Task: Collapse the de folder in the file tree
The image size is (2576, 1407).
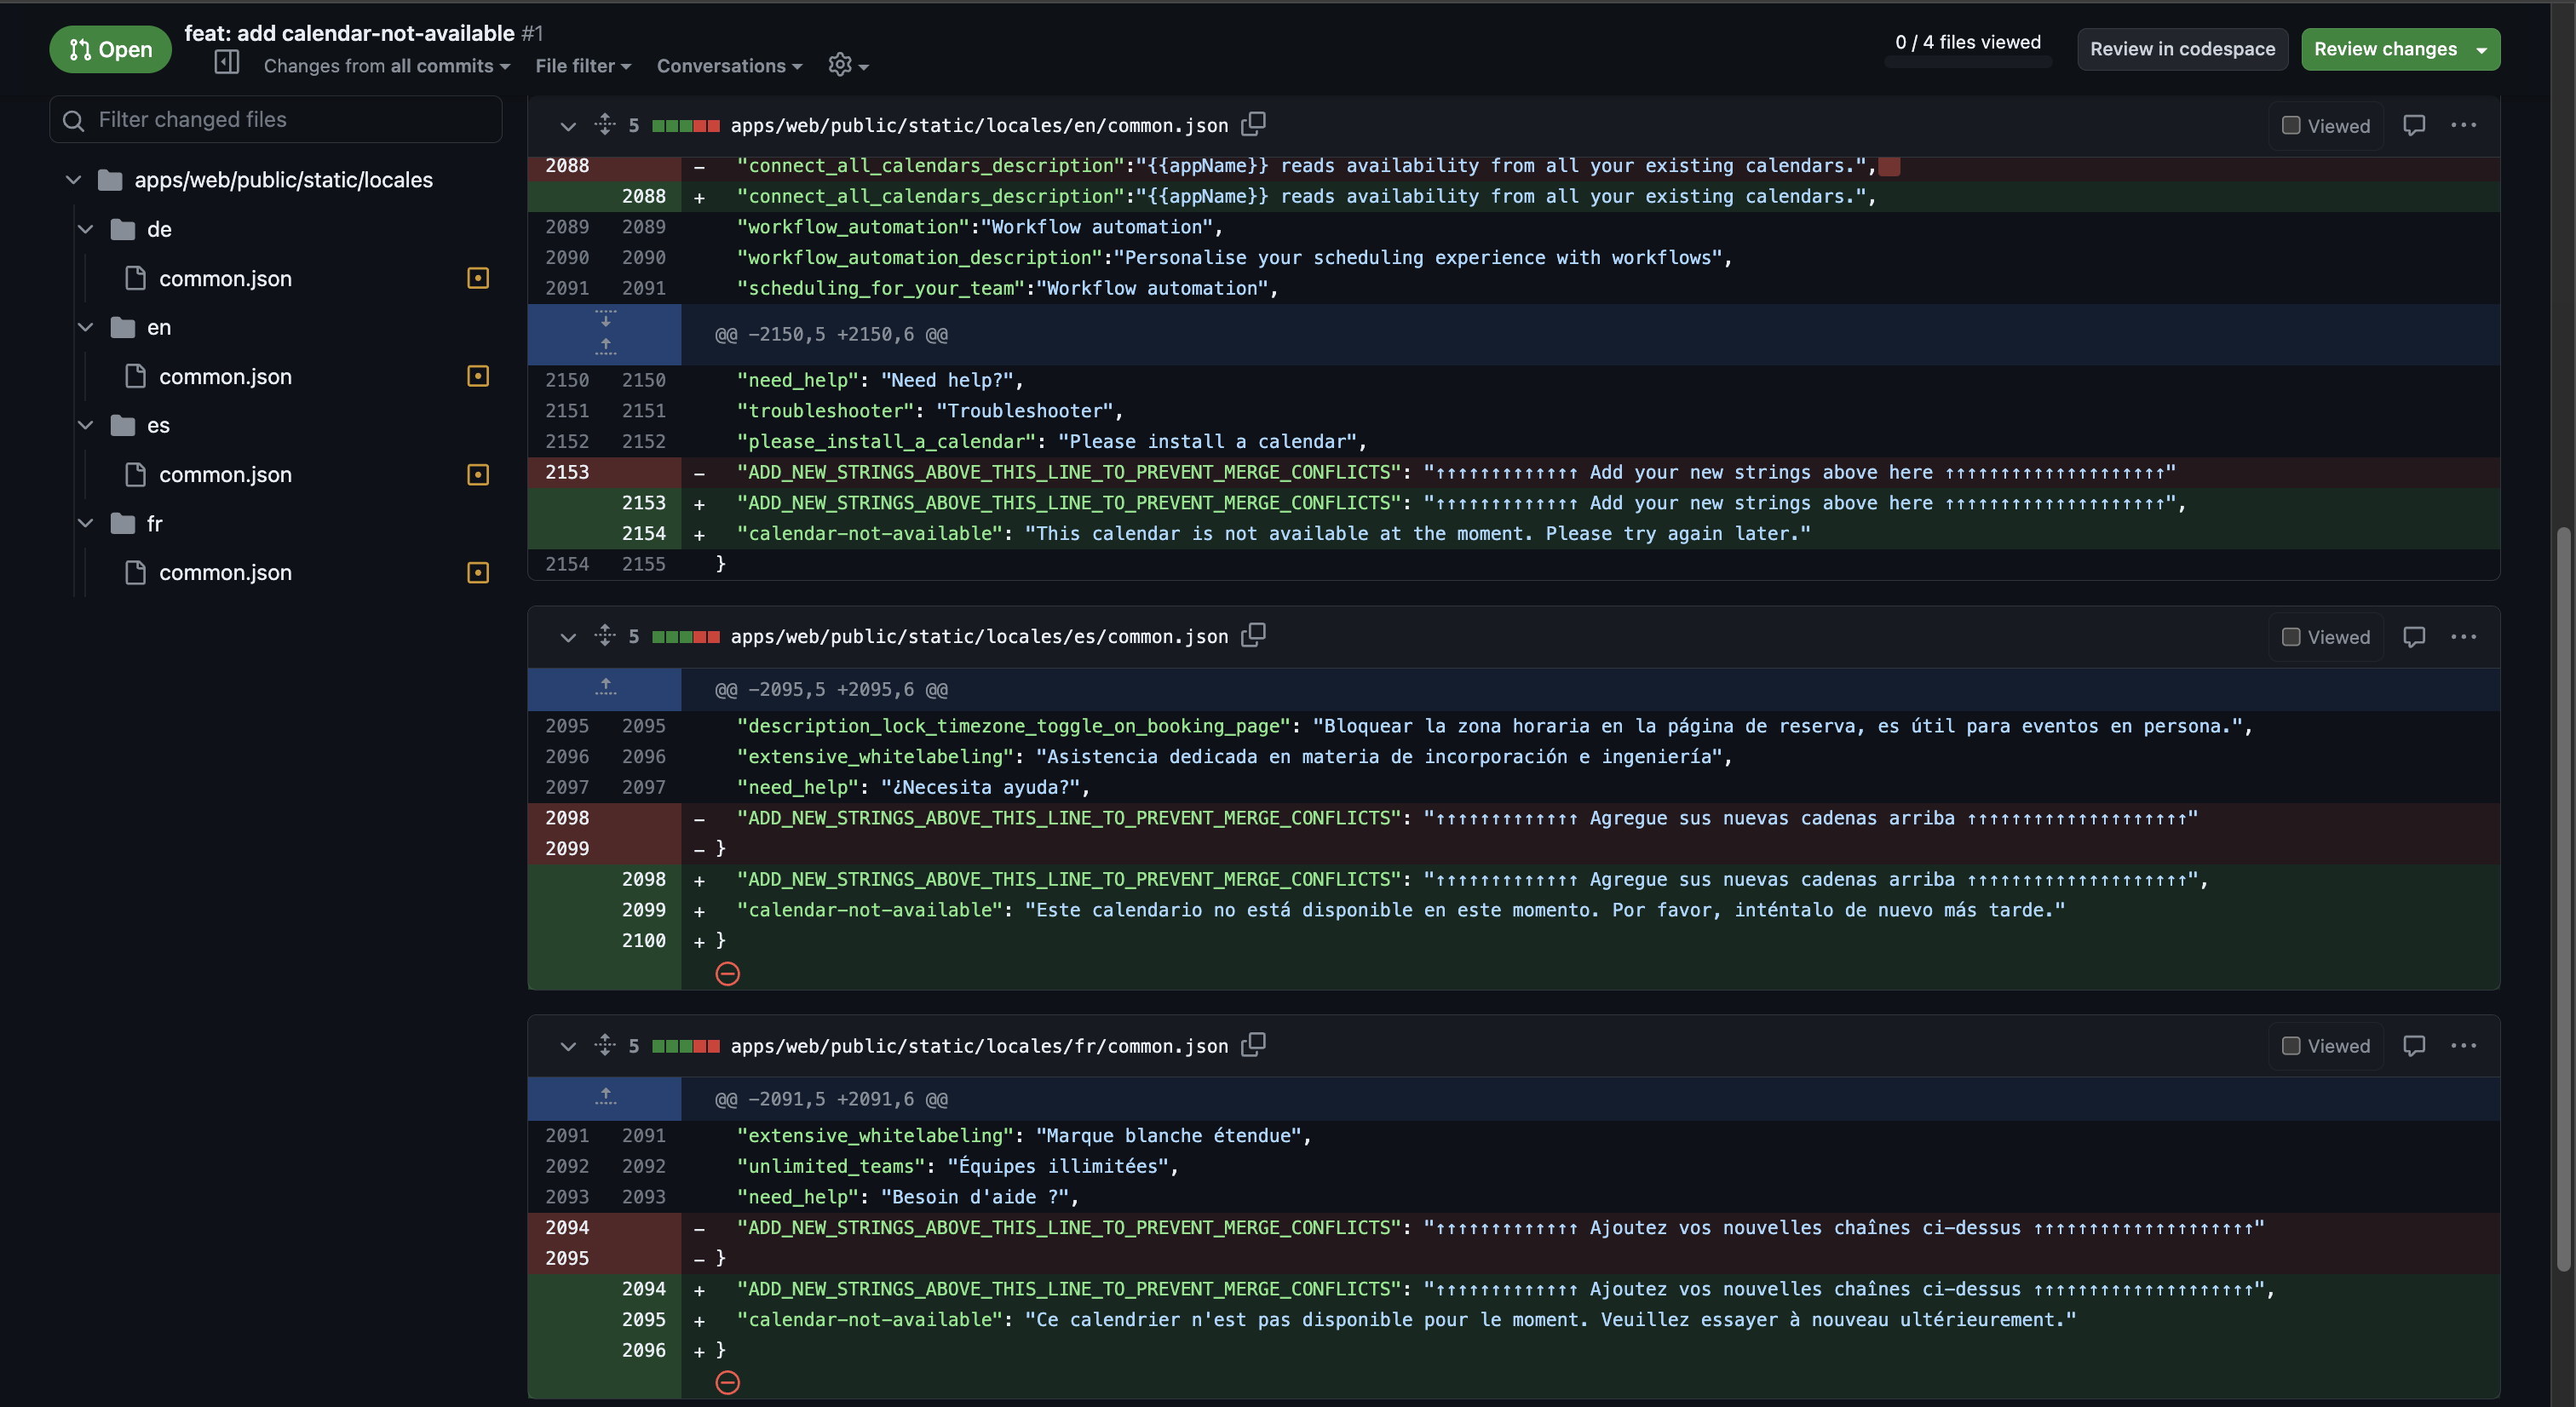Action: pyautogui.click(x=85, y=228)
